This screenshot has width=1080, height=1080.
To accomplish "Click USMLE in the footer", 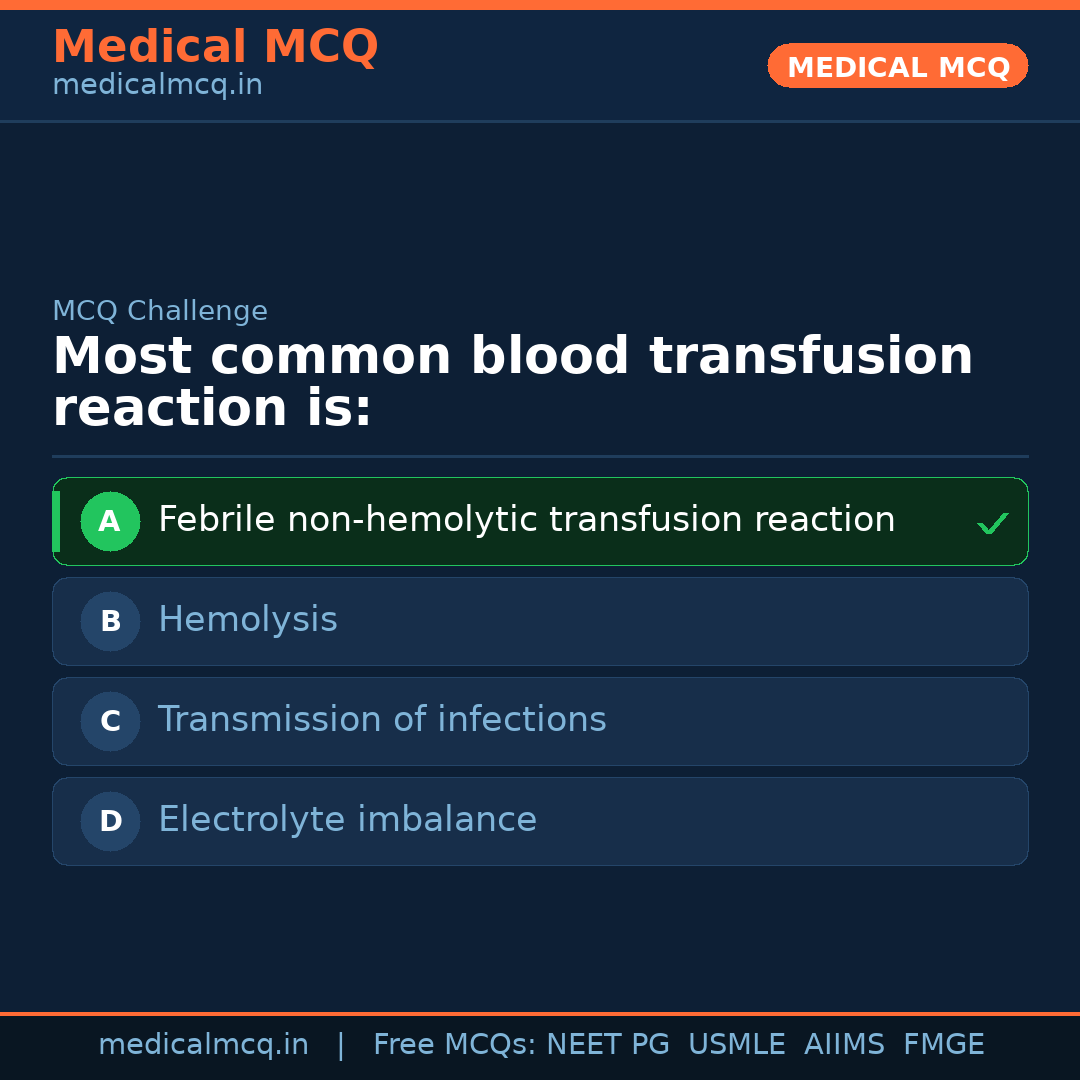I will (736, 1045).
